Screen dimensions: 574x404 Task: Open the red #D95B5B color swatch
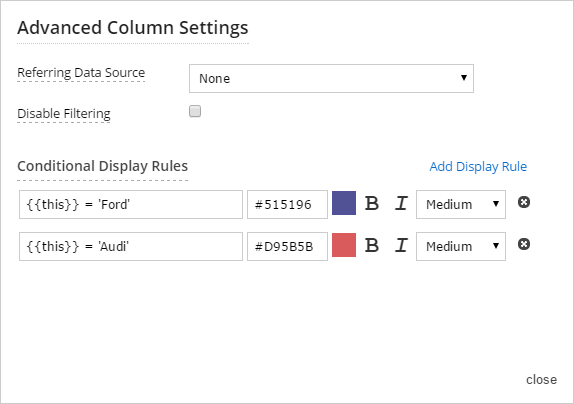click(x=344, y=245)
